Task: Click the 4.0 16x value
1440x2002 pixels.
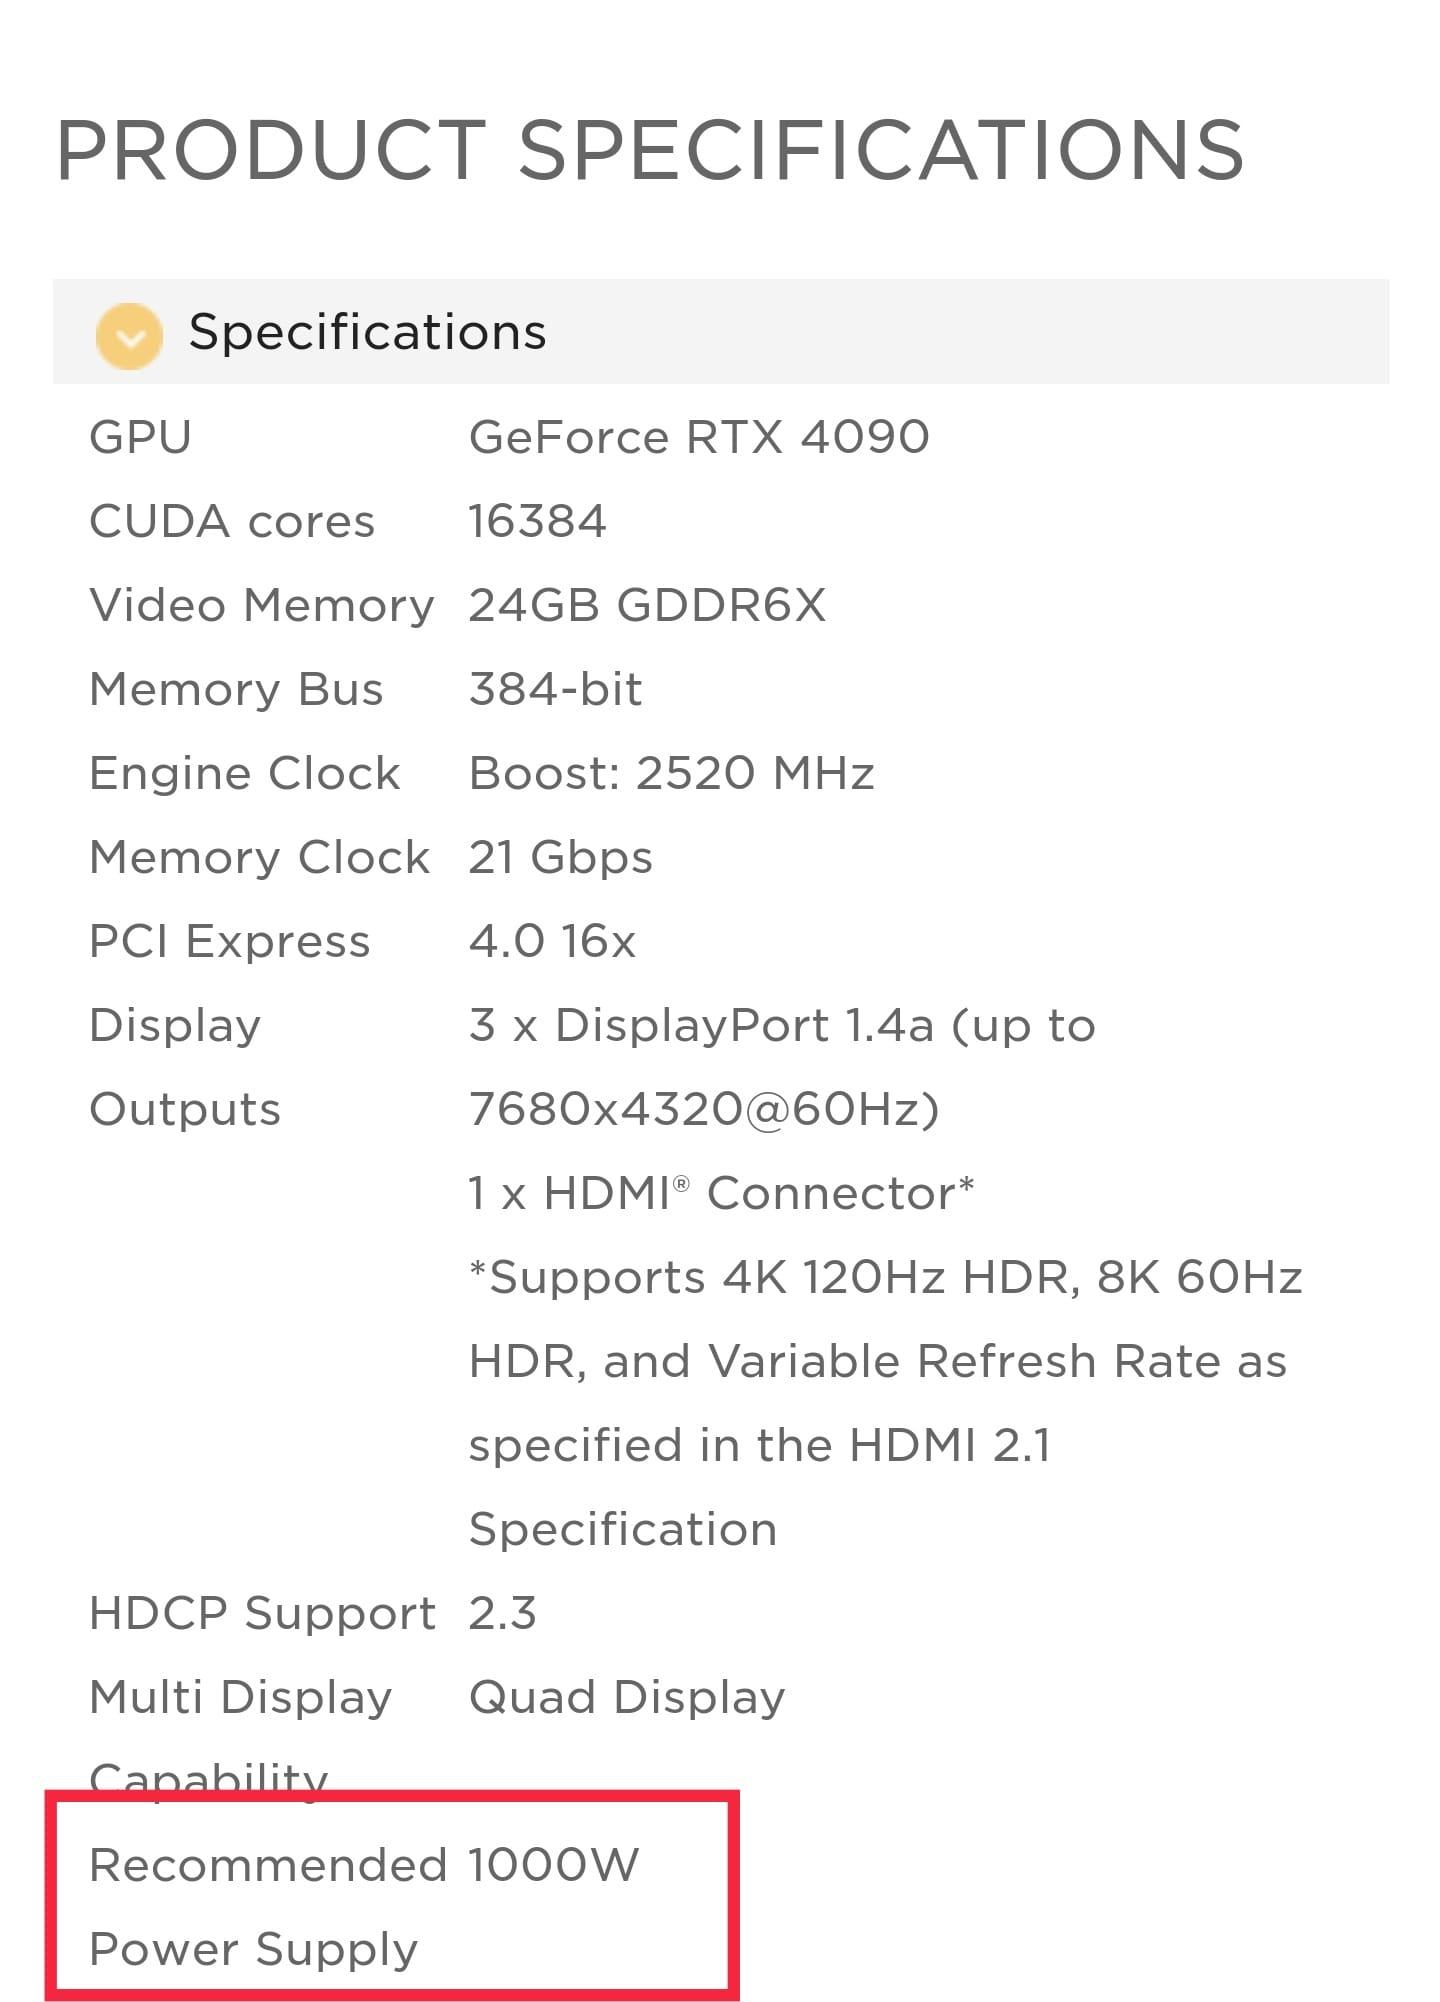Action: (x=552, y=941)
